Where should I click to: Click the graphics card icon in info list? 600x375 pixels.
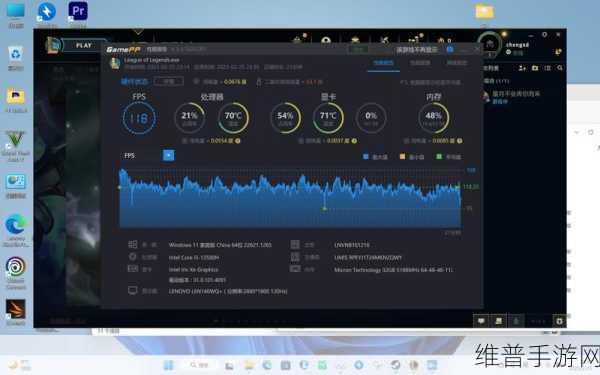pos(133,269)
